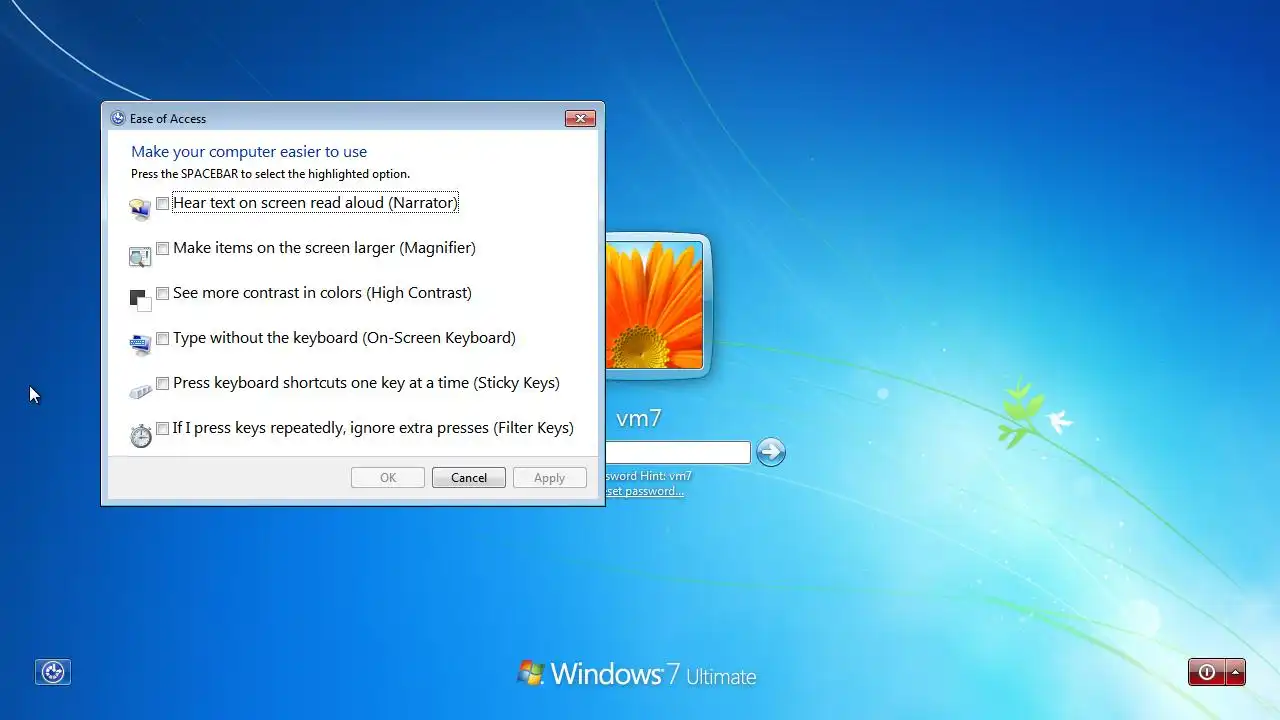The width and height of the screenshot is (1280, 720).
Task: Click the password hint text
Action: [649, 476]
